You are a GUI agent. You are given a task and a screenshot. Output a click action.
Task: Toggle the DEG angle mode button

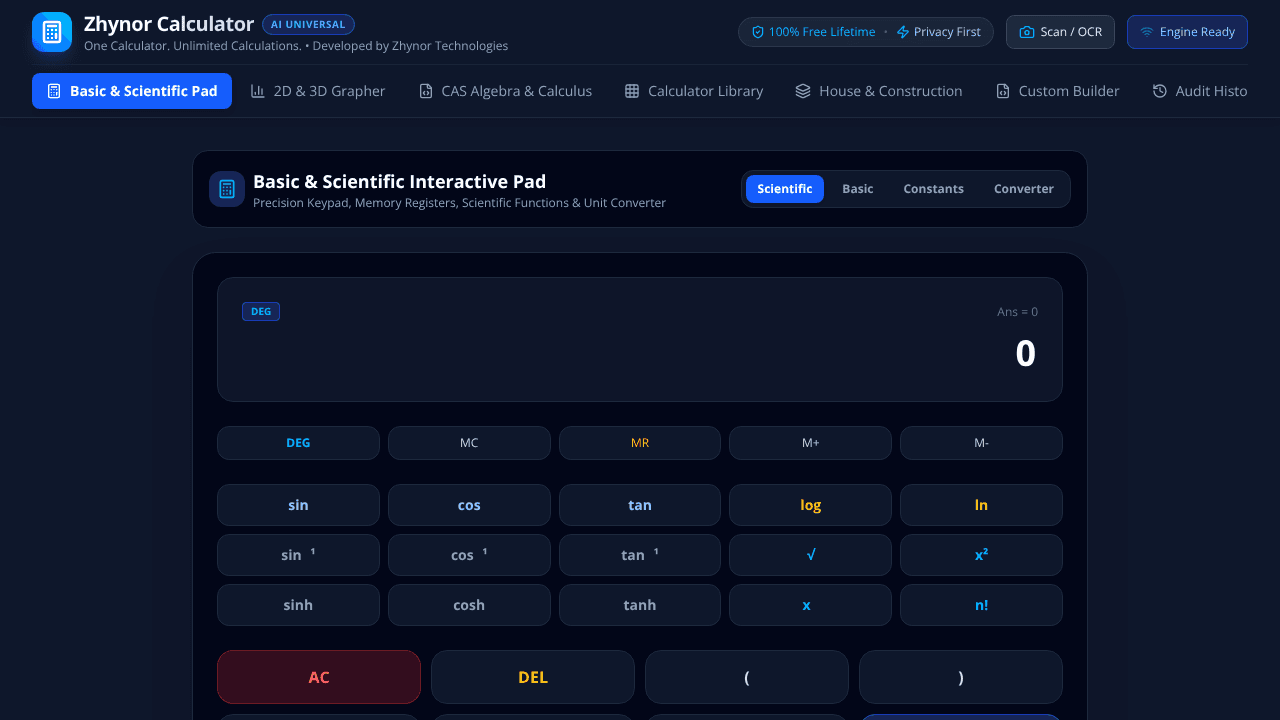(x=298, y=443)
